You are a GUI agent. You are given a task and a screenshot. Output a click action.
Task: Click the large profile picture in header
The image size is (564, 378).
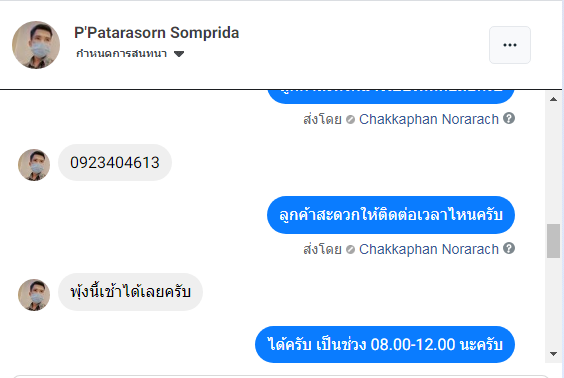pos(36,45)
